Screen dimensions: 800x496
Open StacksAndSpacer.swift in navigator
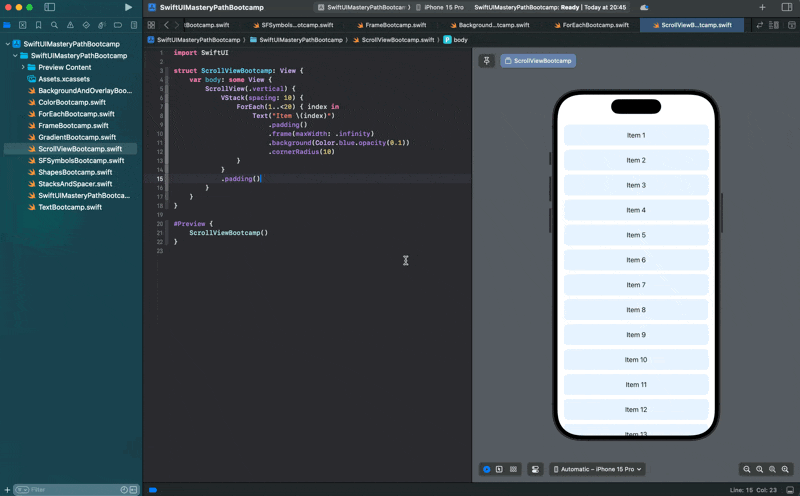tap(75, 184)
